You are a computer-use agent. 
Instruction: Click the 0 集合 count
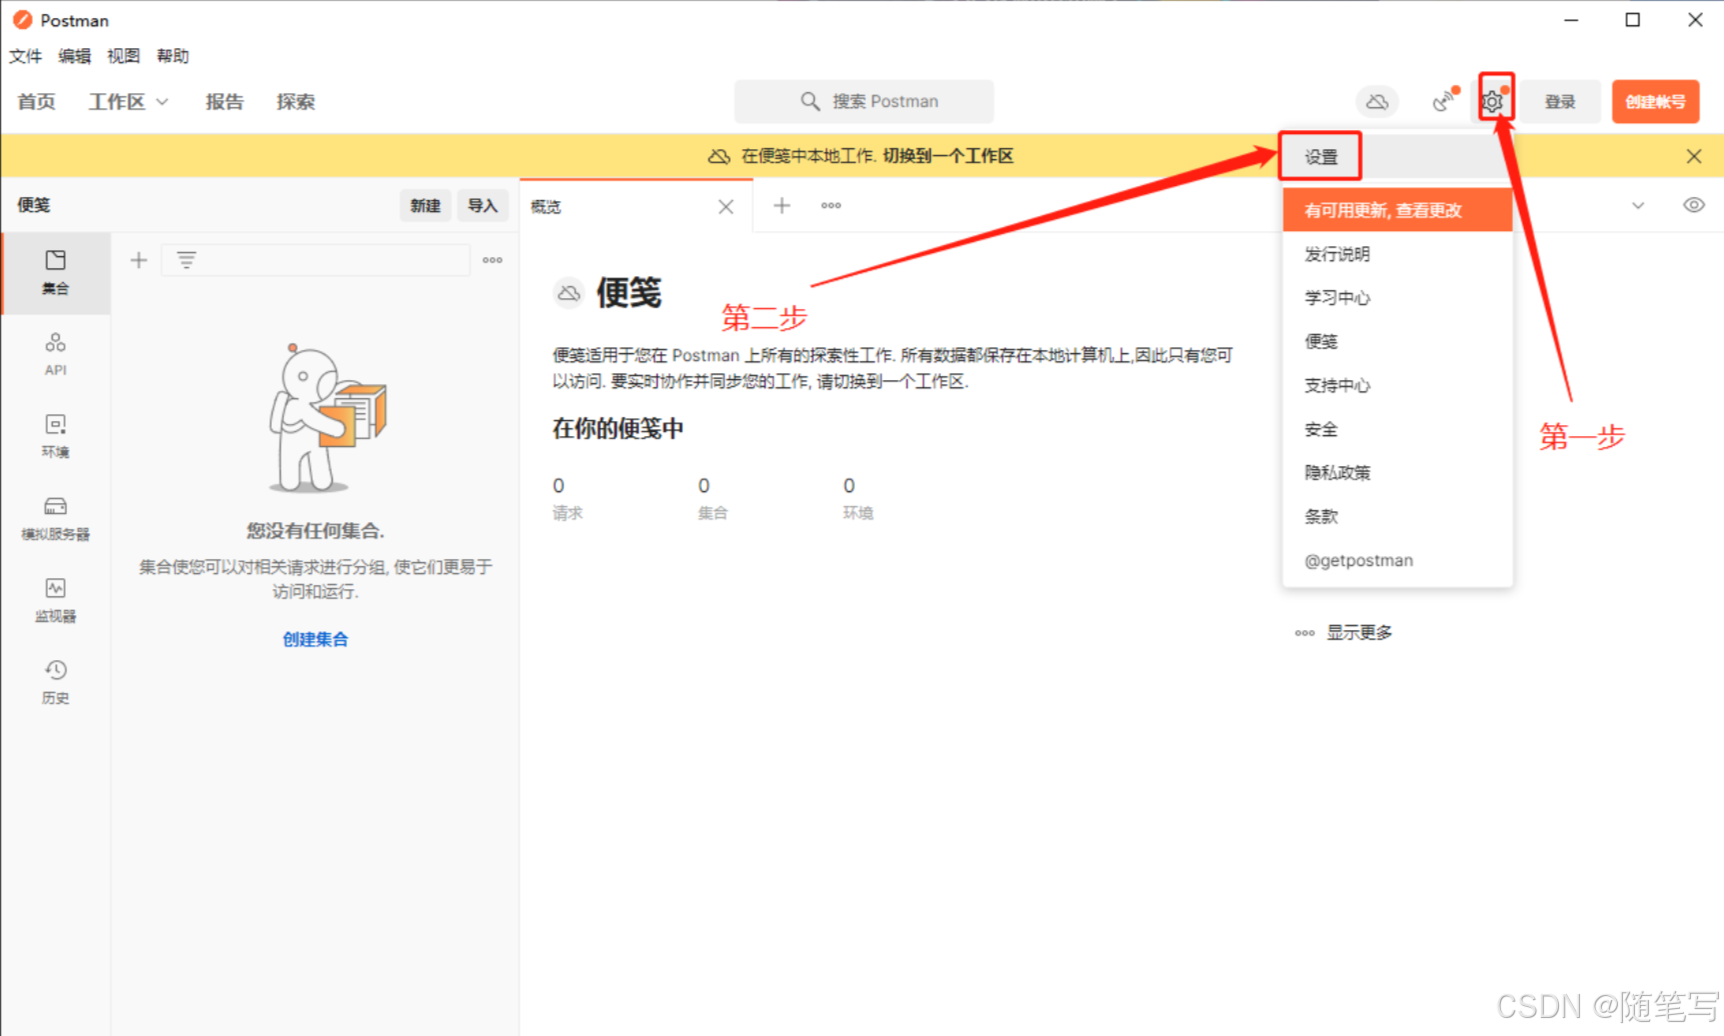[712, 498]
